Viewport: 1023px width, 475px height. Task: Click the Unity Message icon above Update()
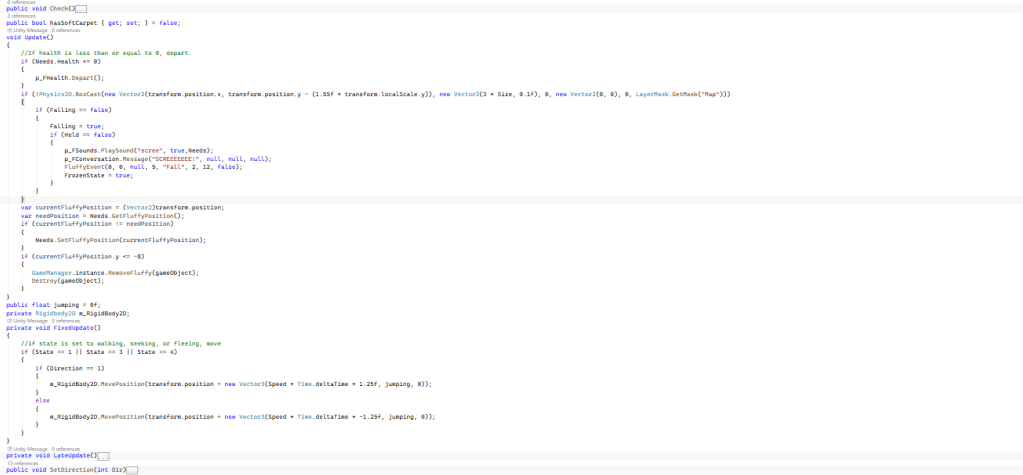9,30
